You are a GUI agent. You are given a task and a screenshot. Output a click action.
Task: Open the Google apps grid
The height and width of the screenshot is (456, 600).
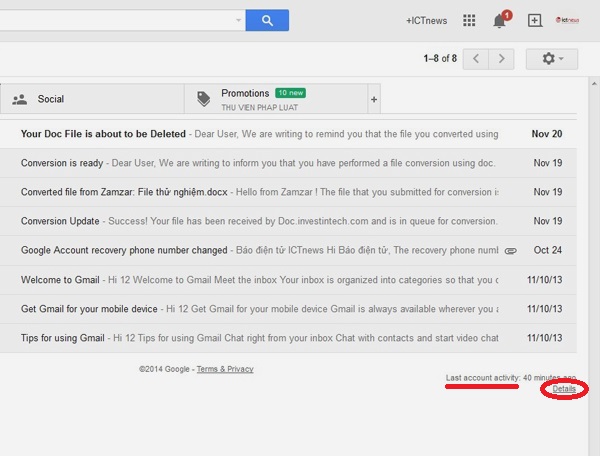pyautogui.click(x=469, y=20)
